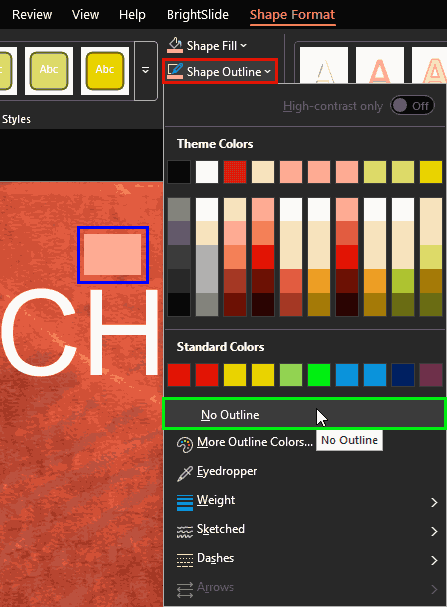Viewport: 447px width, 607px height.
Task: Choose black theme color swatch
Action: tap(179, 172)
